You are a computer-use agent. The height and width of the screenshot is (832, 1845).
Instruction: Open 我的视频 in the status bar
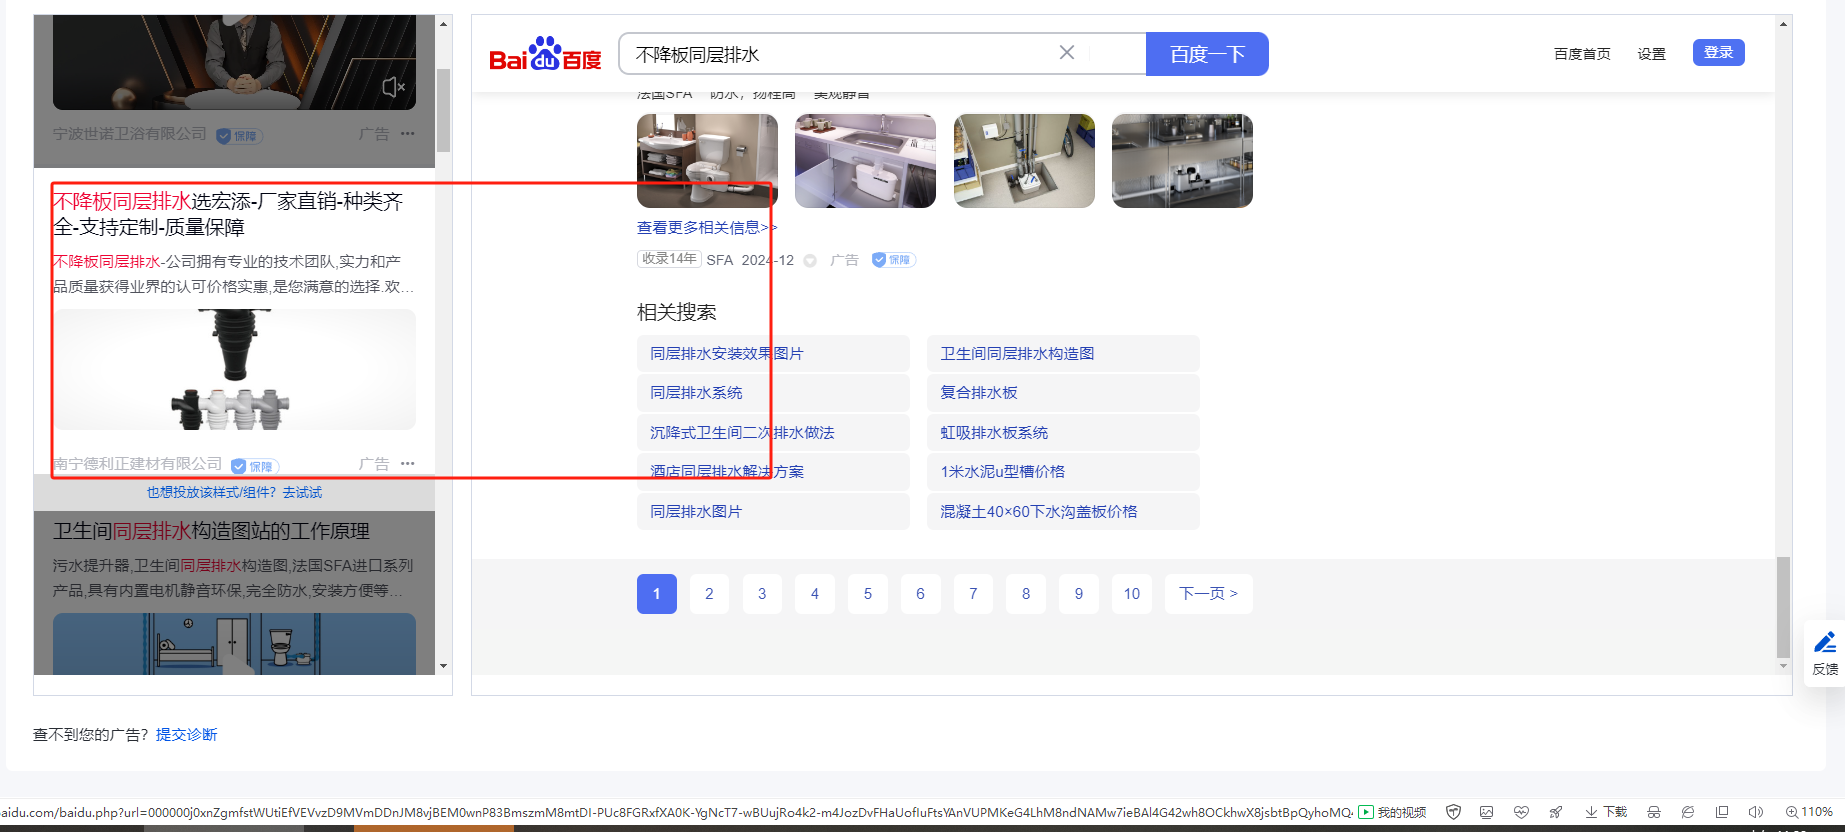(1392, 812)
